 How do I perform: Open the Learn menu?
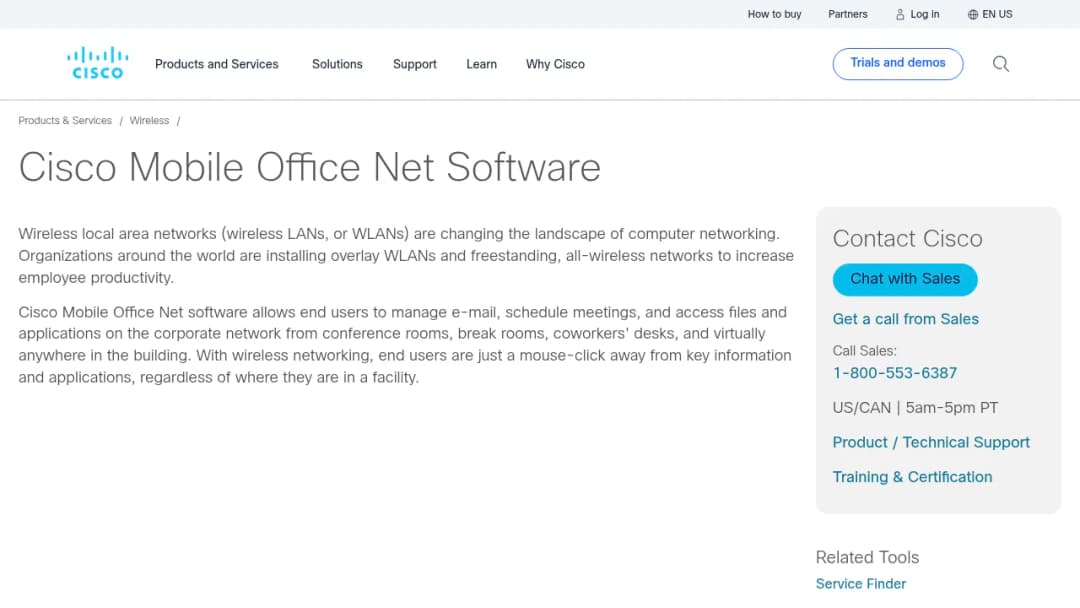[481, 64]
